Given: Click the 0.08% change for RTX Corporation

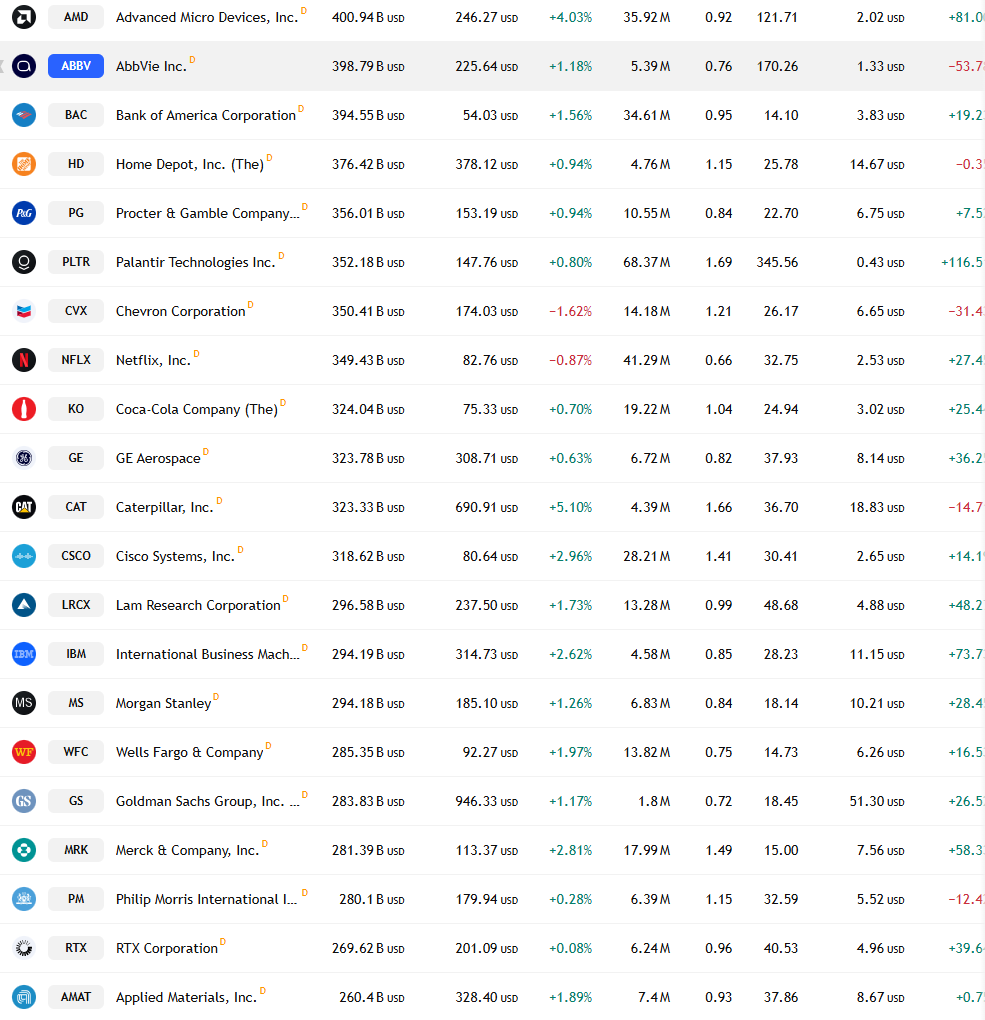Looking at the screenshot, I should 571,948.
